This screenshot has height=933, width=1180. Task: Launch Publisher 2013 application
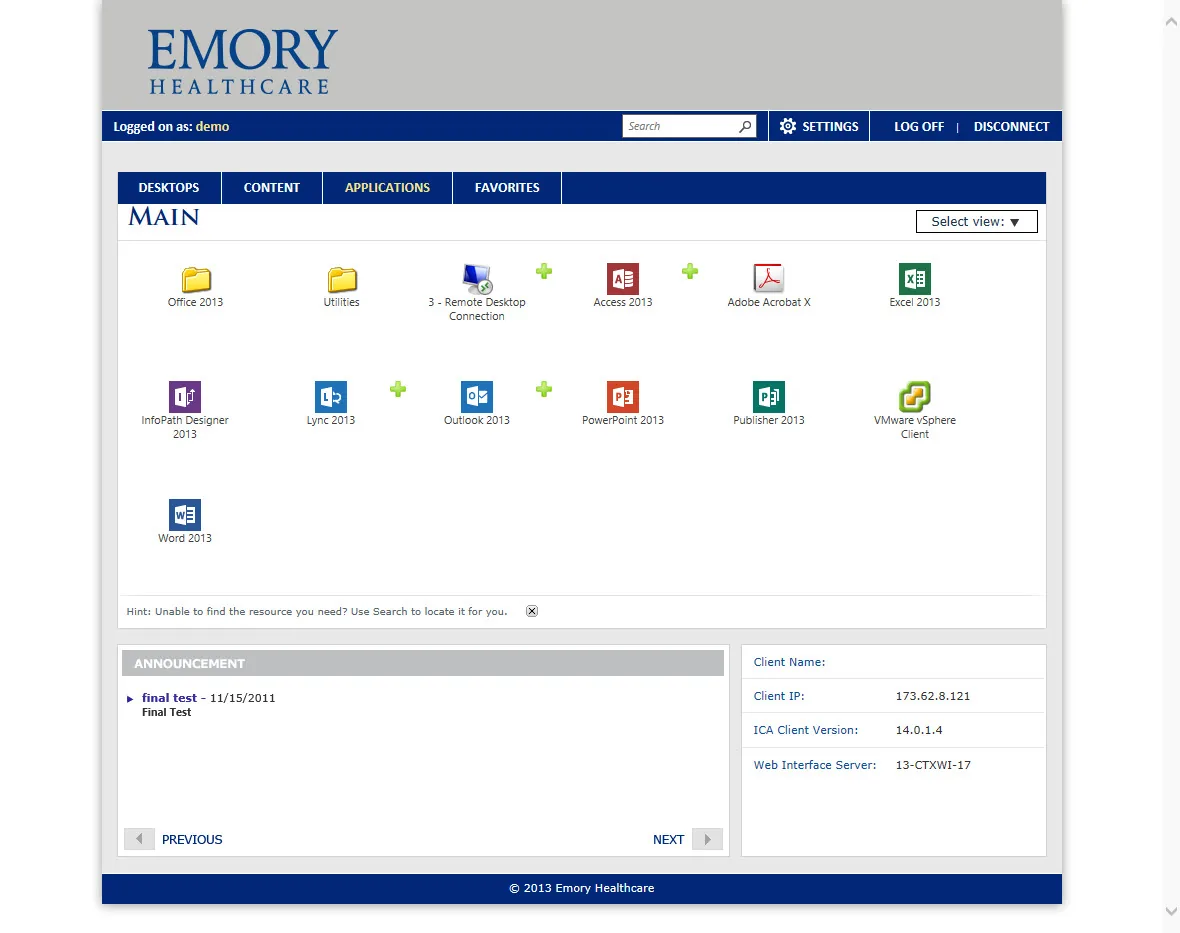769,397
